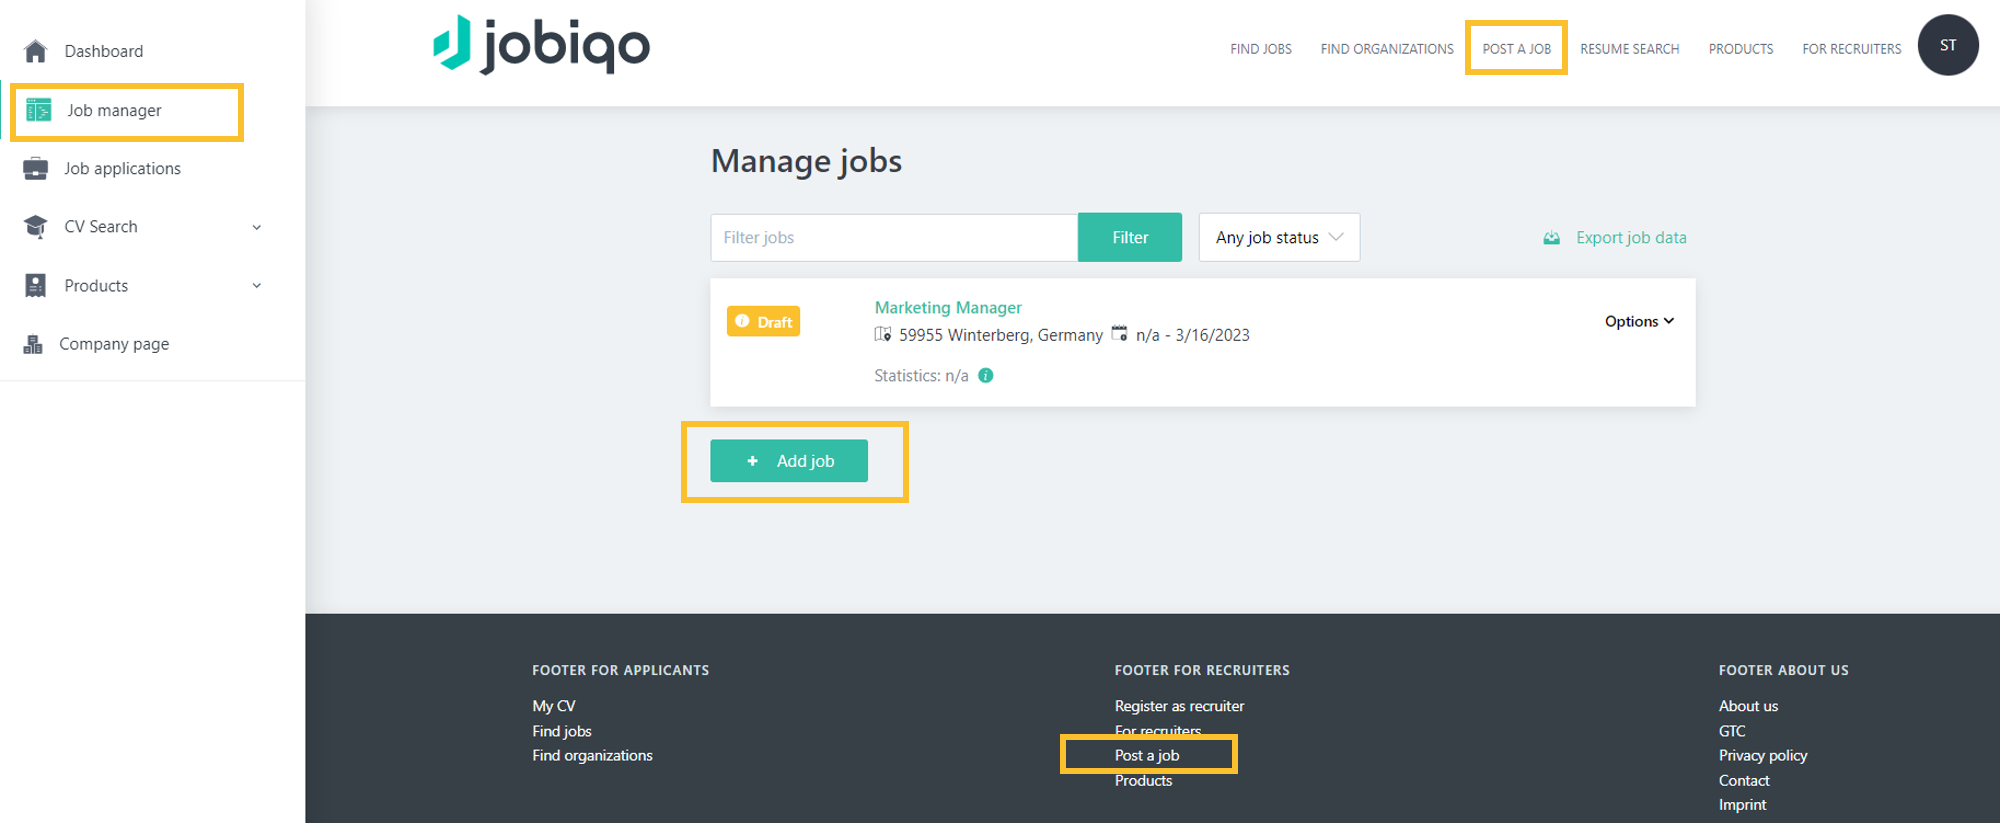The width and height of the screenshot is (2000, 823).
Task: Expand the CV Search submenu chevron
Action: [257, 227]
